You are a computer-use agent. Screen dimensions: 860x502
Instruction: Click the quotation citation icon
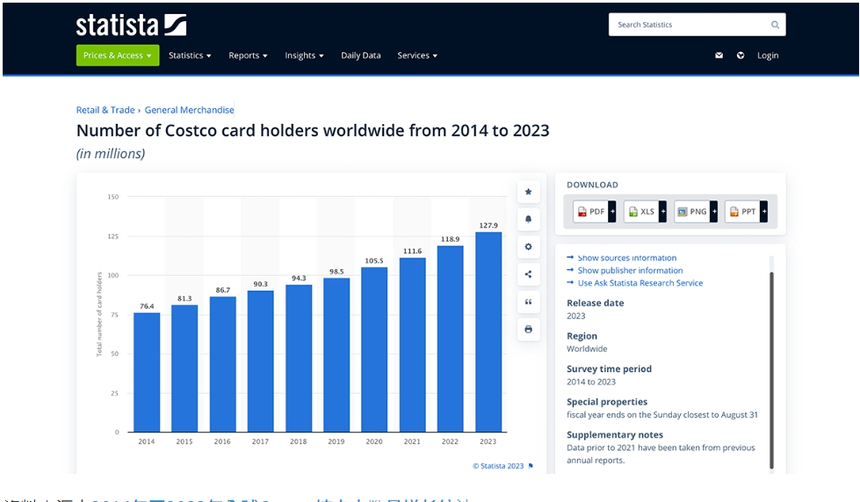528,302
